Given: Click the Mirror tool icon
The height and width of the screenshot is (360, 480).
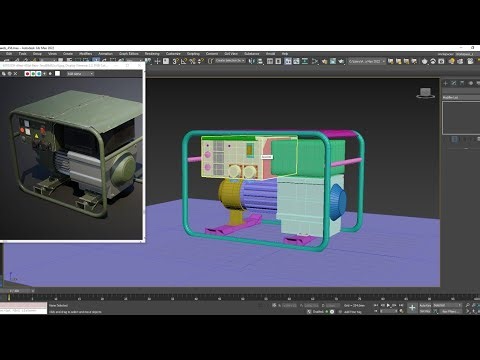Looking at the screenshot, I should [x=251, y=61].
